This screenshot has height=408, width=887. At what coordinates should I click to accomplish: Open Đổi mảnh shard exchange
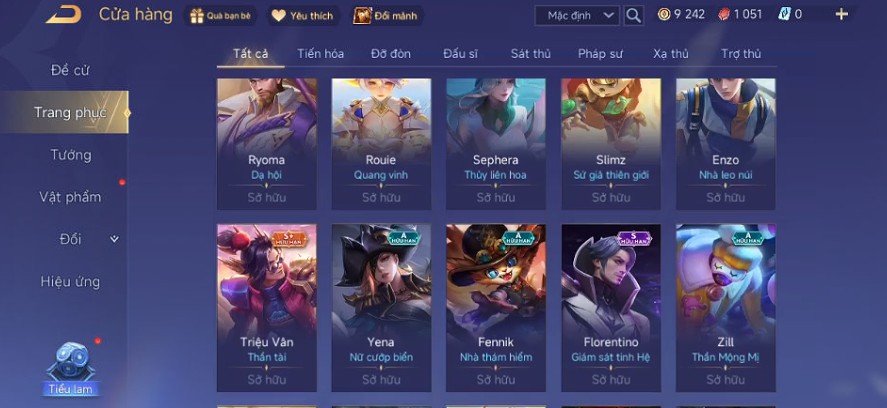(x=386, y=16)
